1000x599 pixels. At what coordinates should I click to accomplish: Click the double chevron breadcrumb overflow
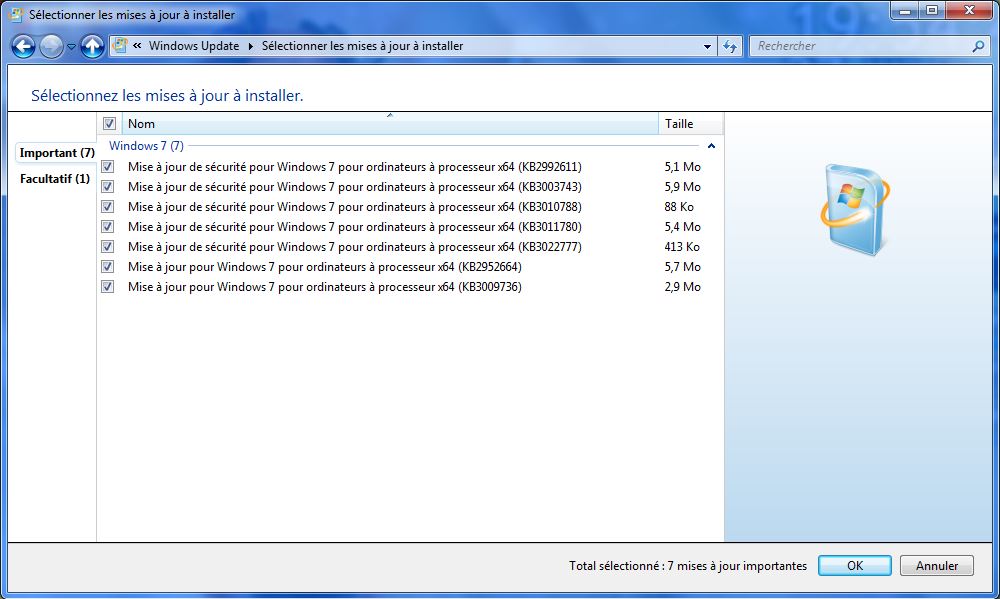tap(137, 45)
